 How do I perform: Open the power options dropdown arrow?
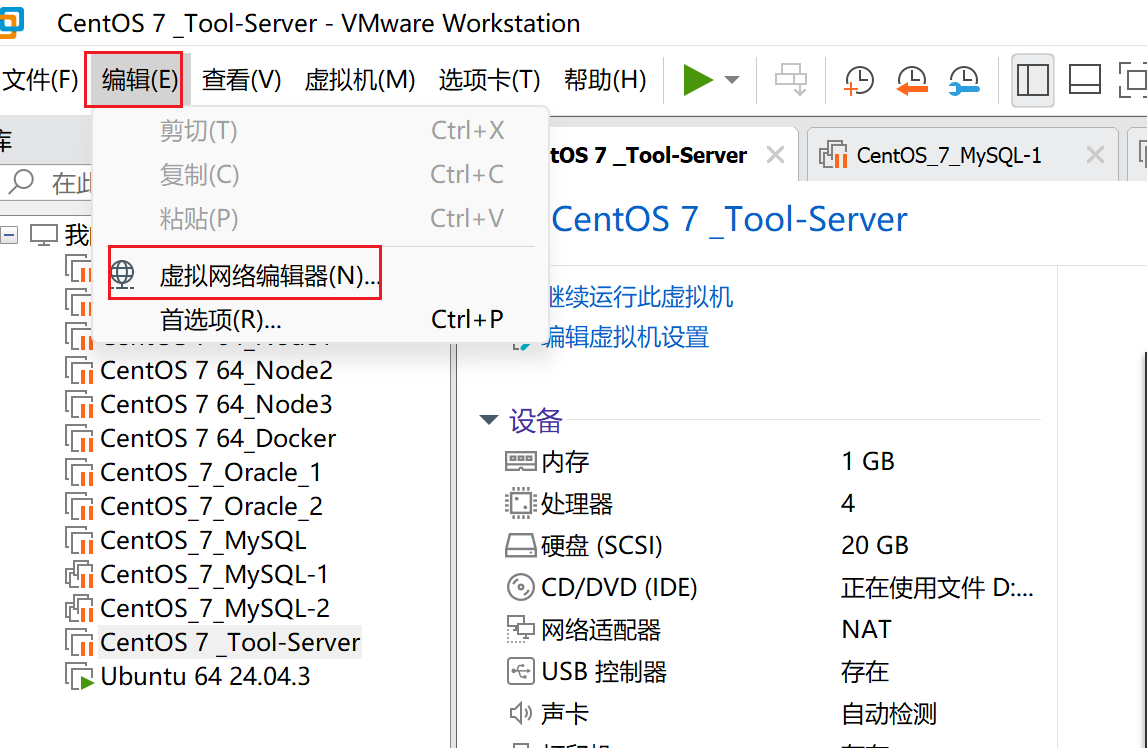coord(732,79)
